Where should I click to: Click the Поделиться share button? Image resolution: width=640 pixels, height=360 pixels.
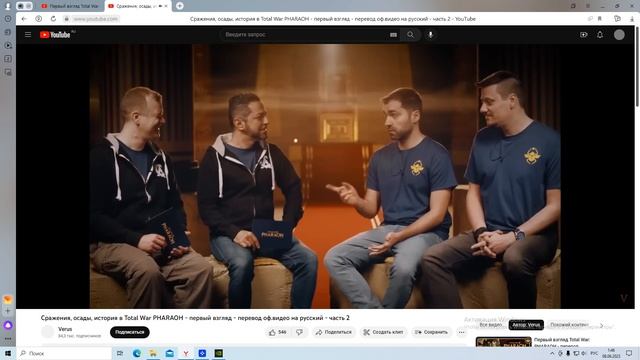(333, 332)
